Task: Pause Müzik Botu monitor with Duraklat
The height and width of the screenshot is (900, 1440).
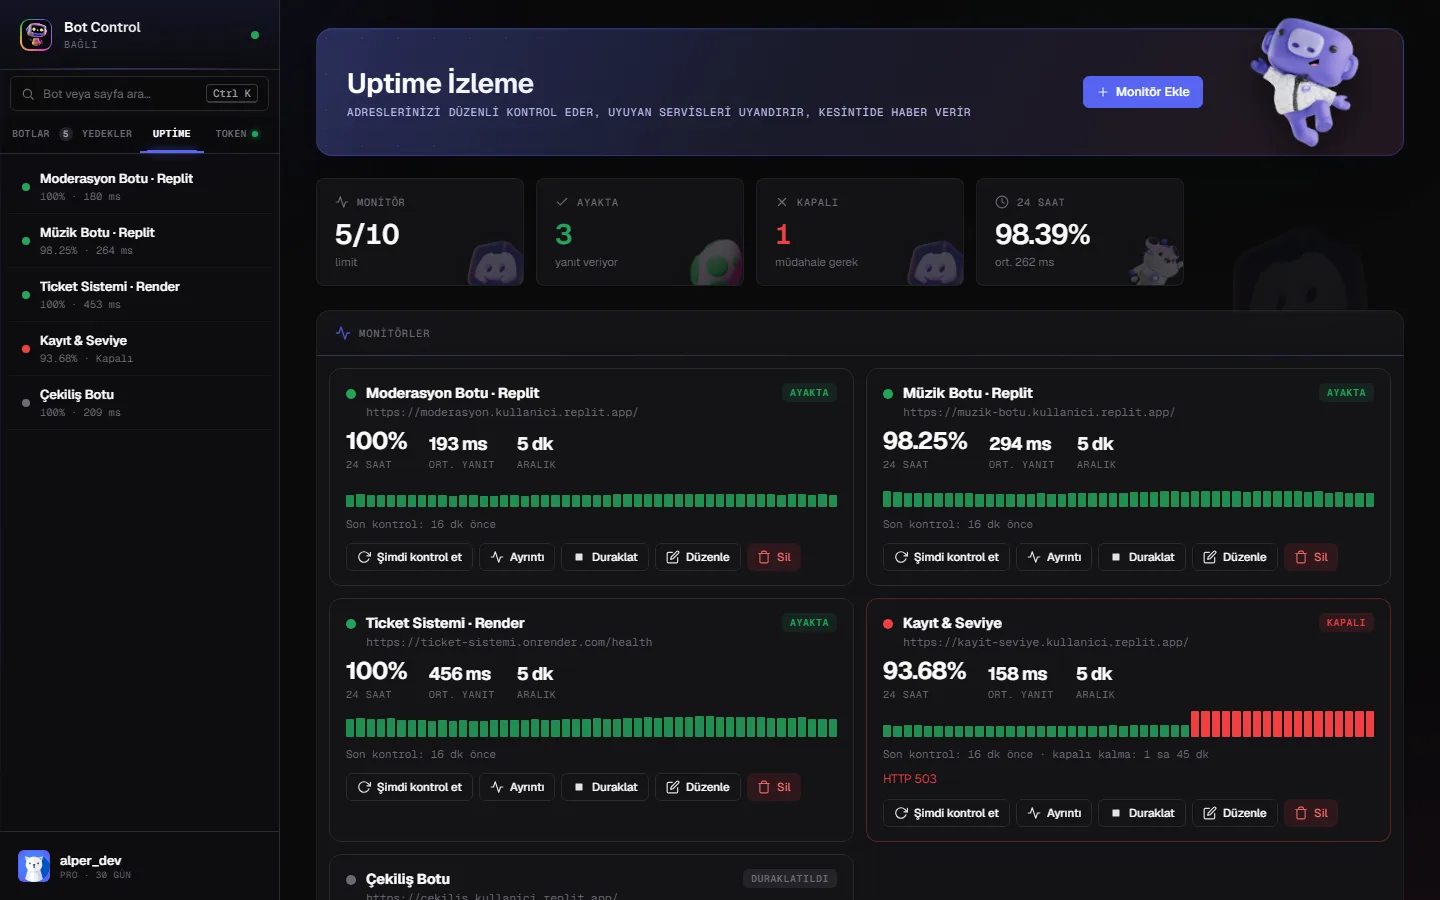Action: (1142, 557)
